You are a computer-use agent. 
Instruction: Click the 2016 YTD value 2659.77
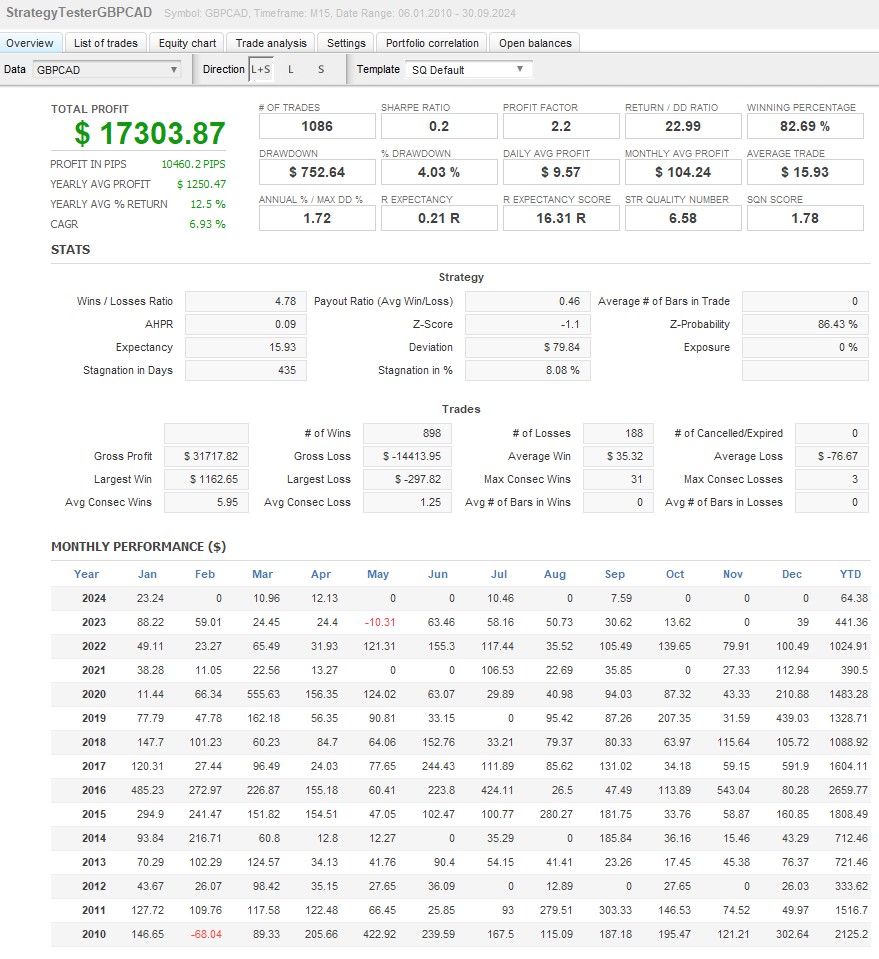(848, 790)
